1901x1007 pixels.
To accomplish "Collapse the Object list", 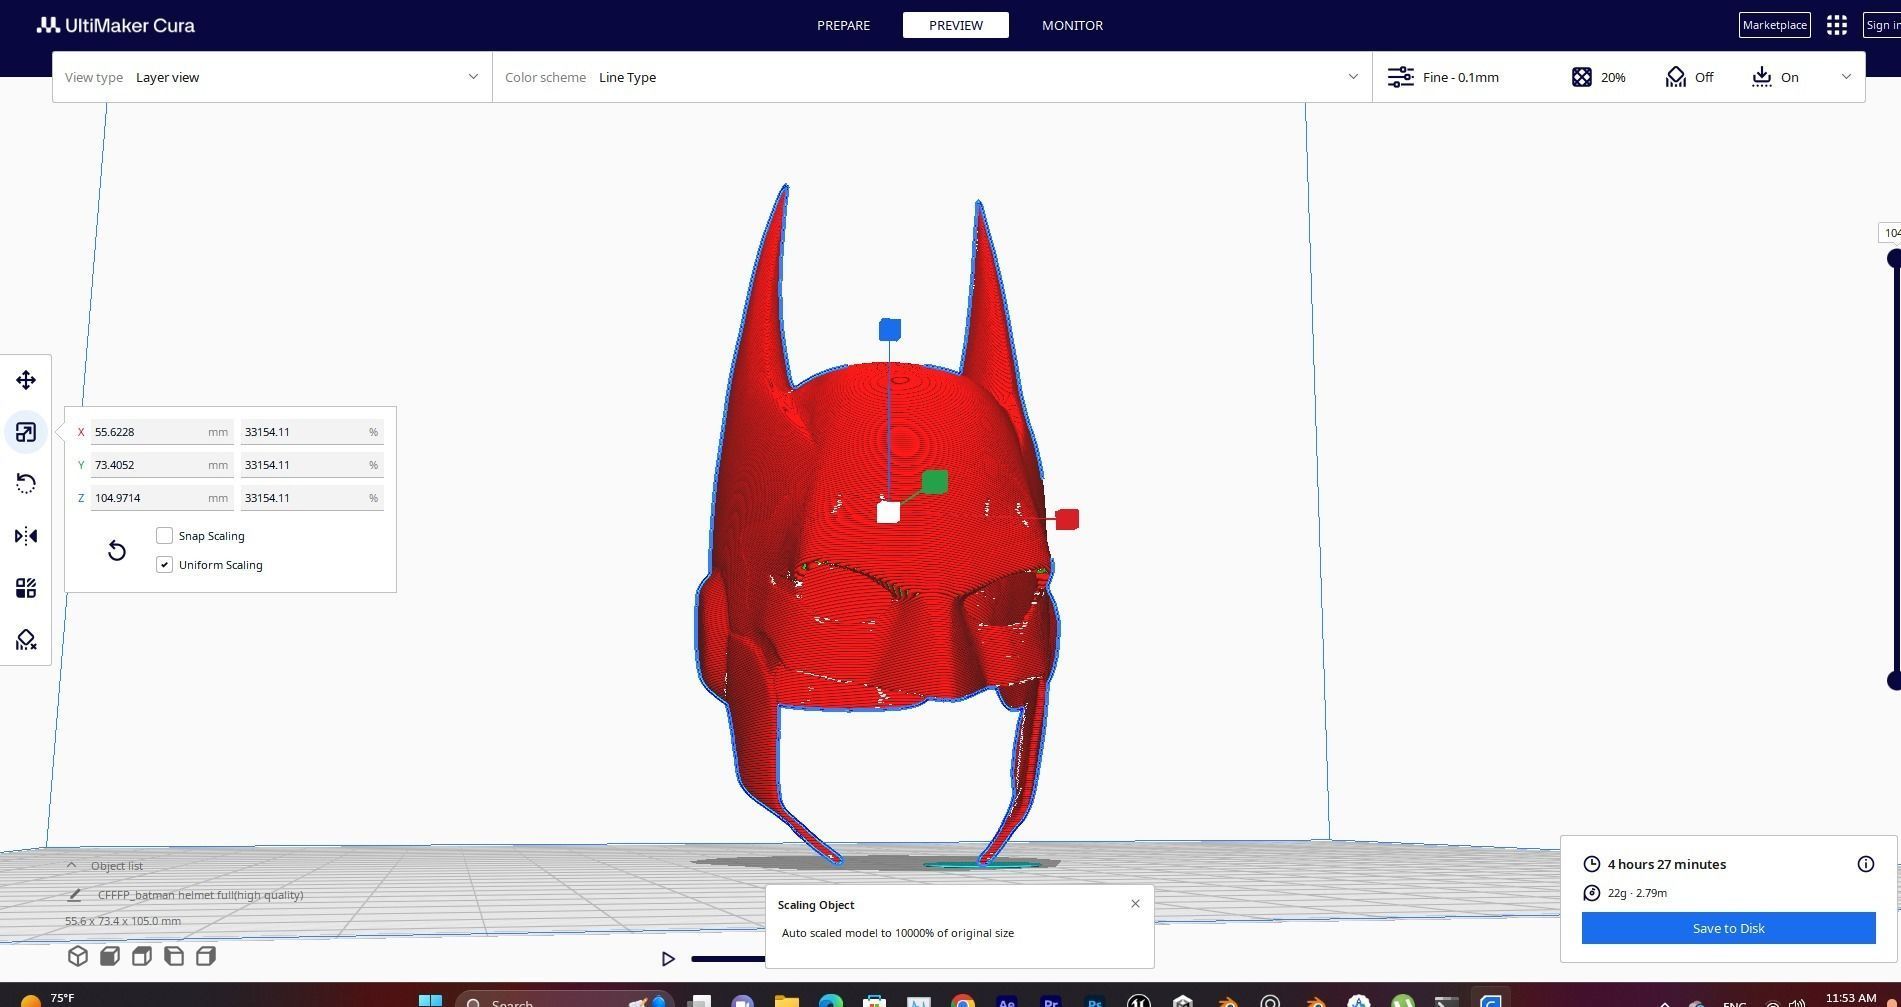I will [71, 866].
